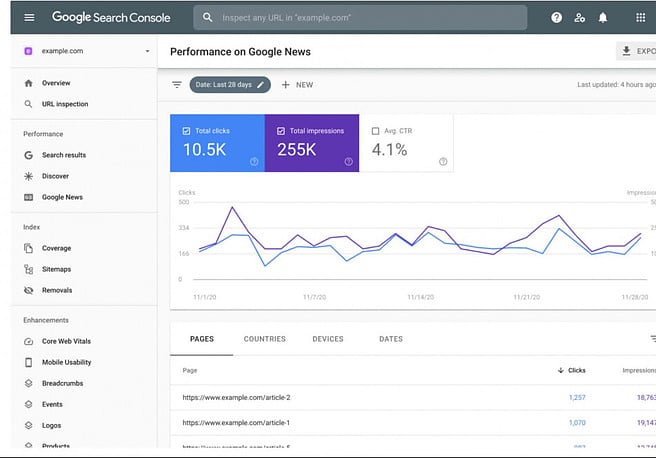Image resolution: width=656 pixels, height=458 pixels.
Task: Click the 10.5K total clicks value
Action: pyautogui.click(x=205, y=150)
